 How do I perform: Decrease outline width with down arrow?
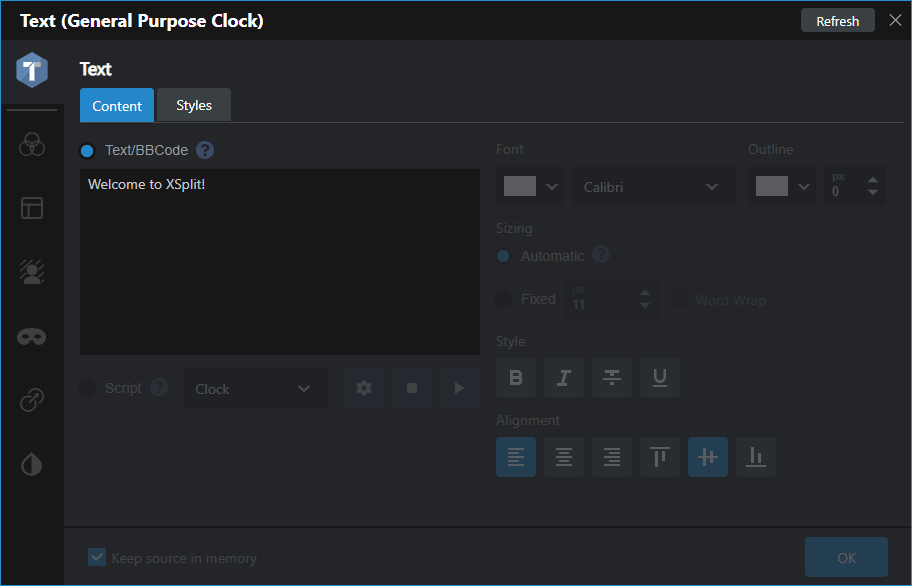coord(872,192)
